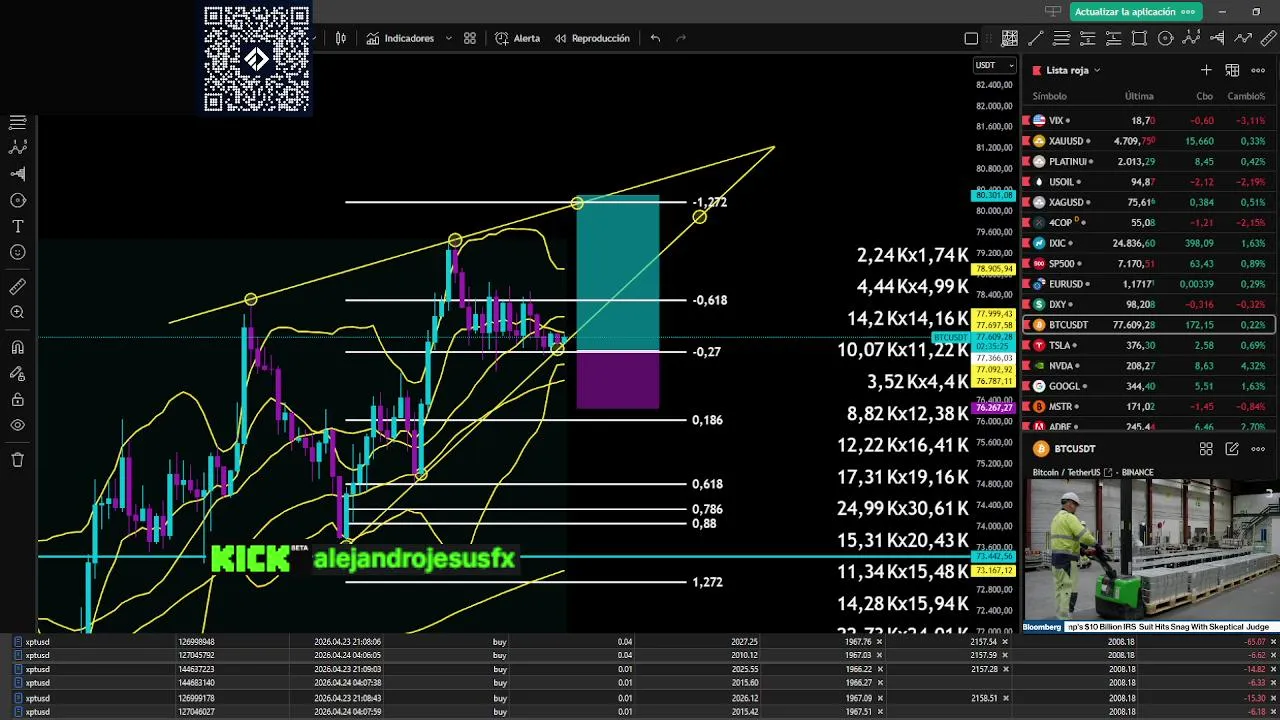The image size is (1280, 720).
Task: Open watchlist advanced table view icon
Action: pyautogui.click(x=1232, y=70)
